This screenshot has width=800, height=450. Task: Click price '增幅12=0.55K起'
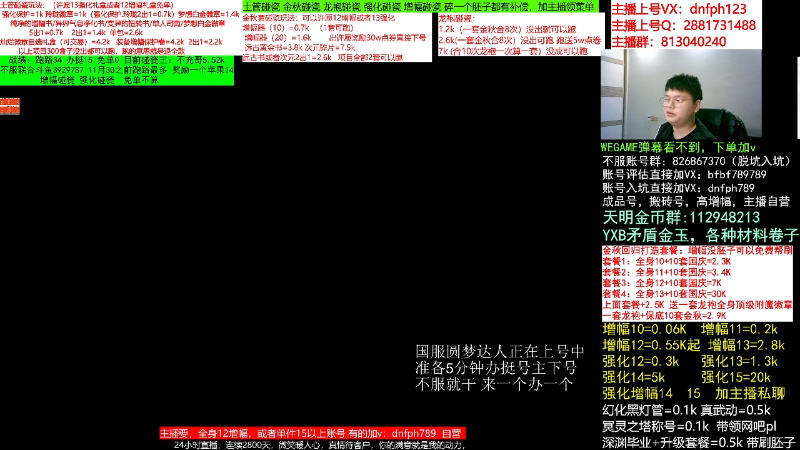pos(651,345)
